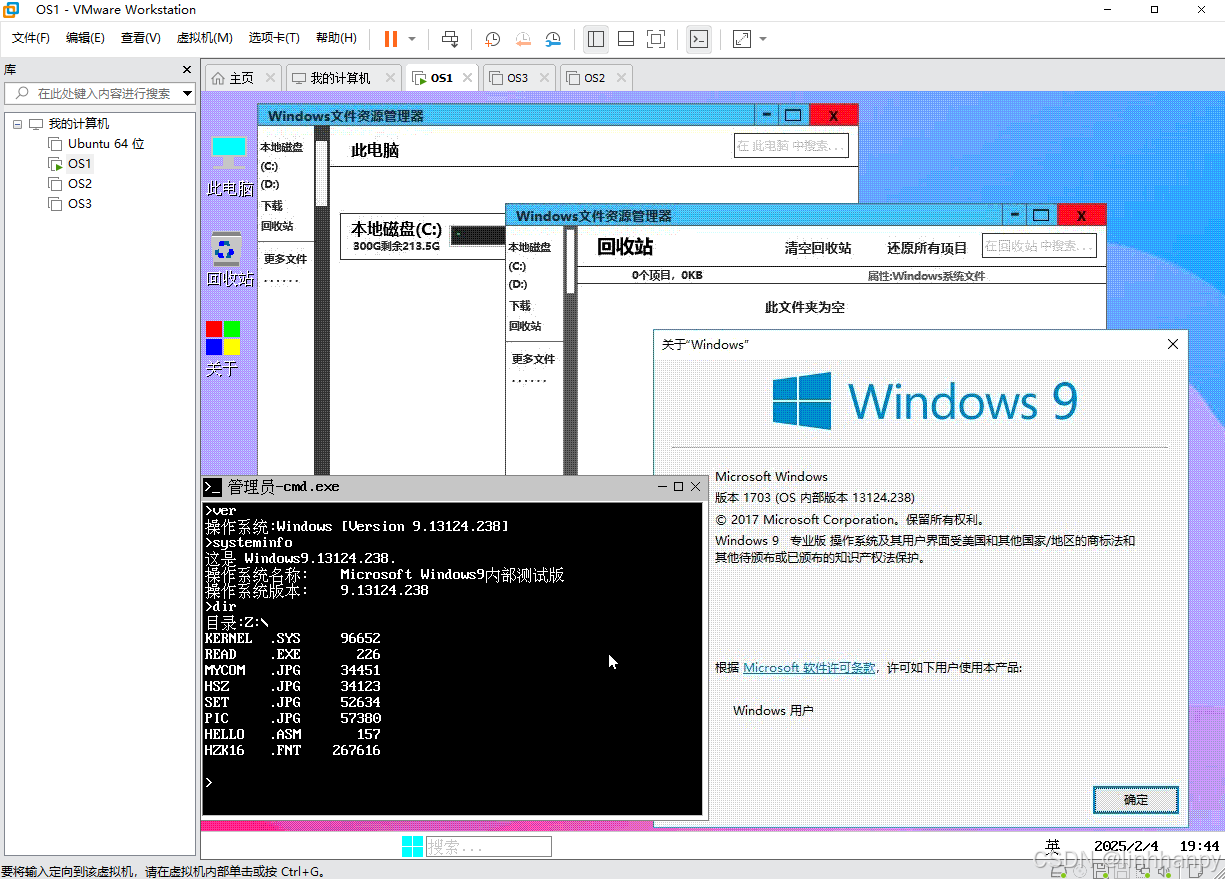Revert to the previous snapshot
The image size is (1225, 879).
tap(523, 39)
